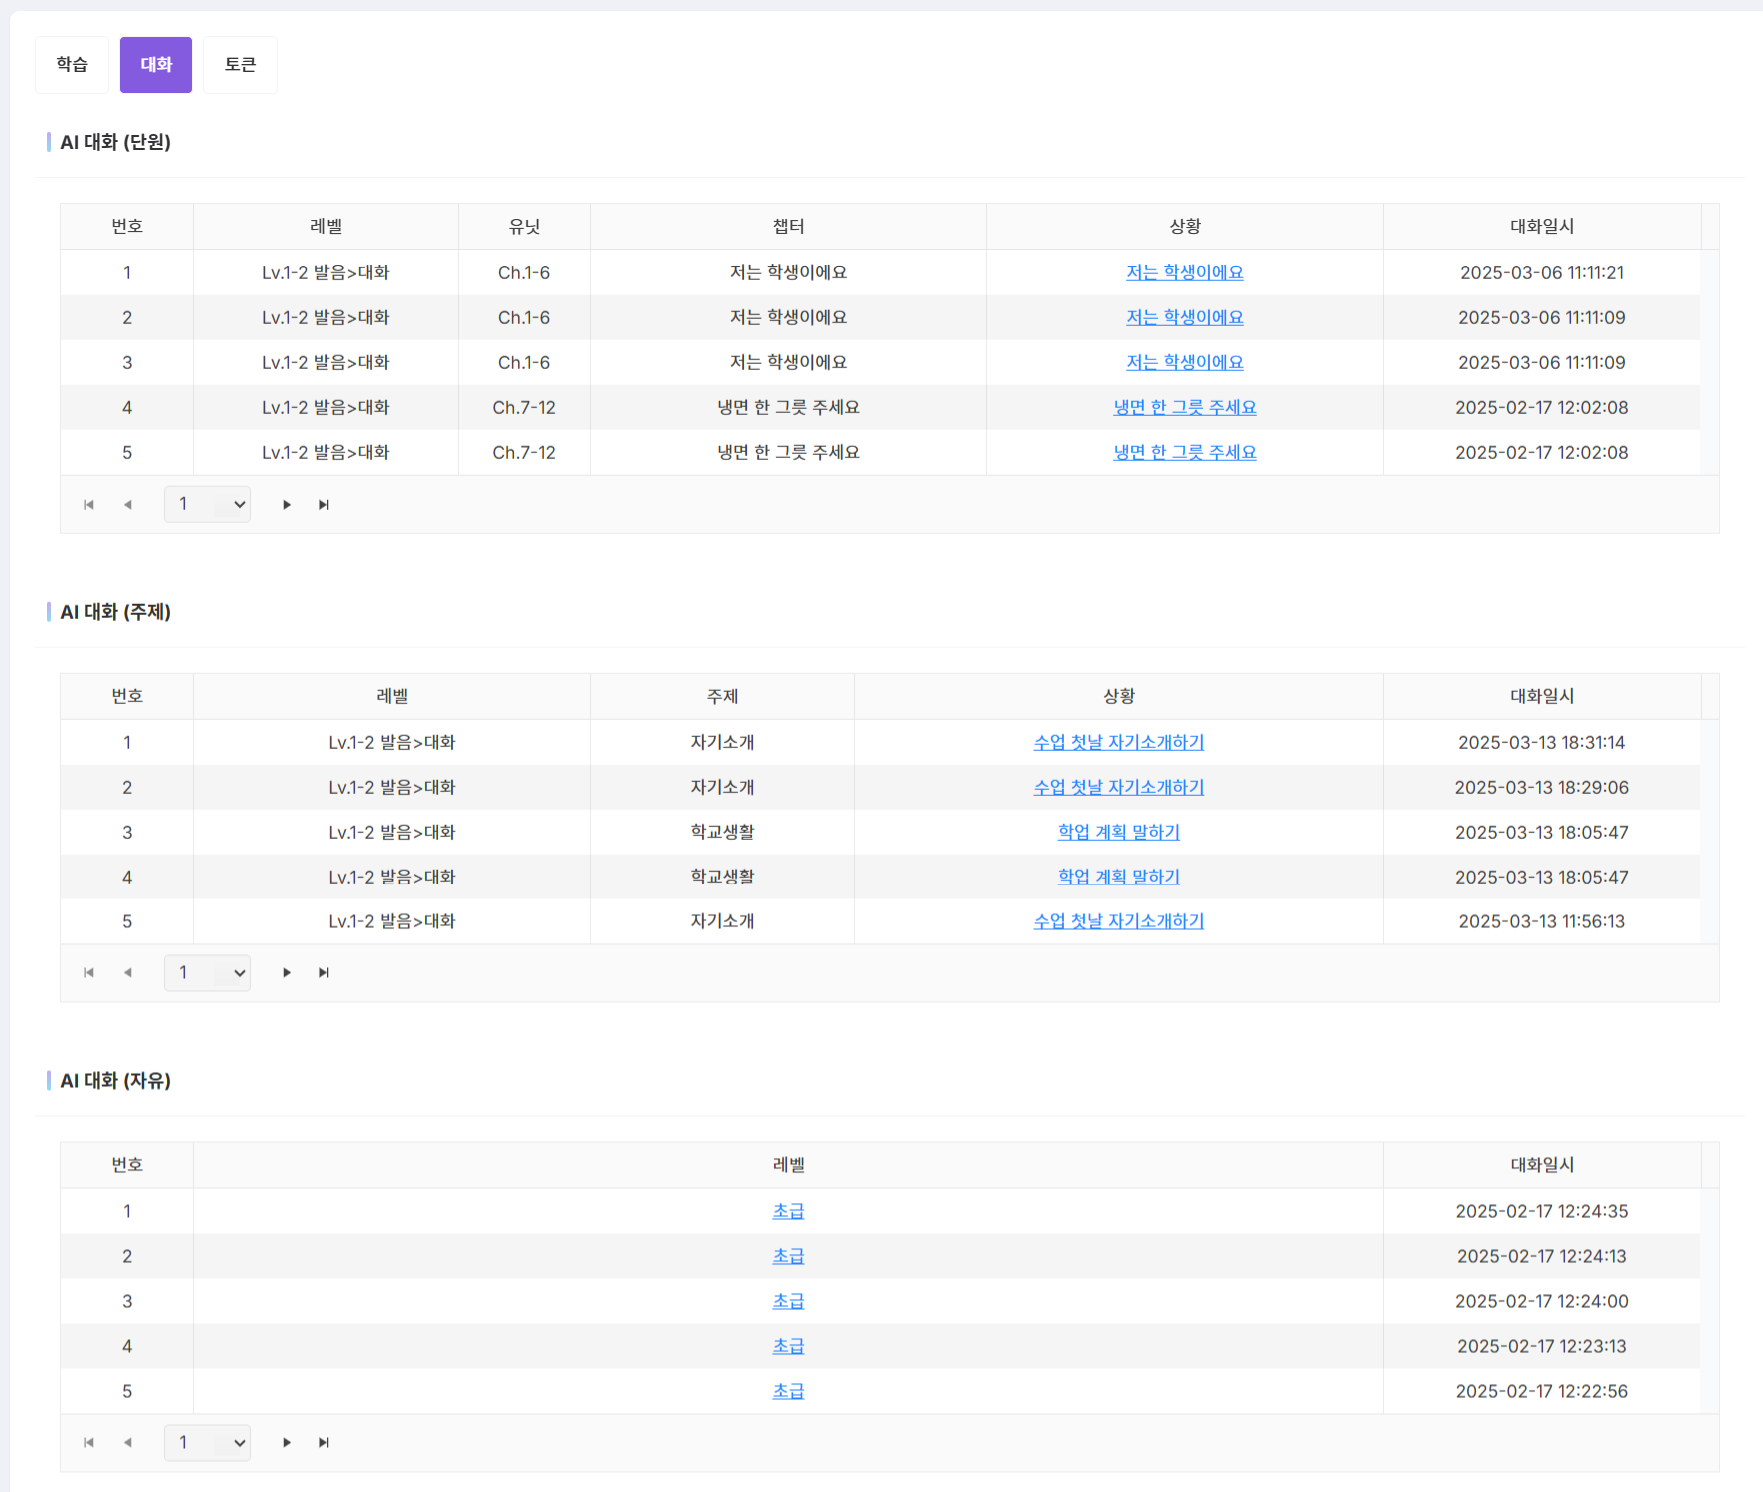Open the 토큰 tab
The height and width of the screenshot is (1492, 1763).
(x=240, y=65)
